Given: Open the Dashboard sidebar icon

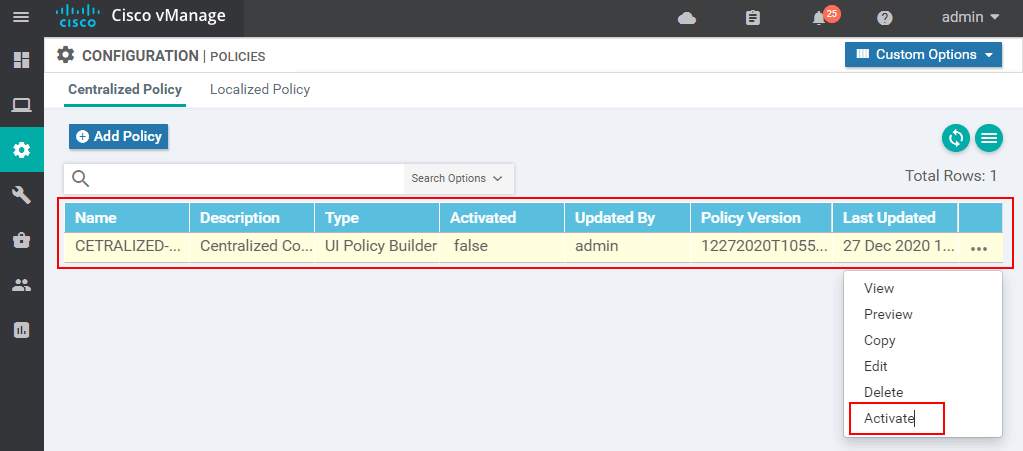Looking at the screenshot, I should point(21,60).
